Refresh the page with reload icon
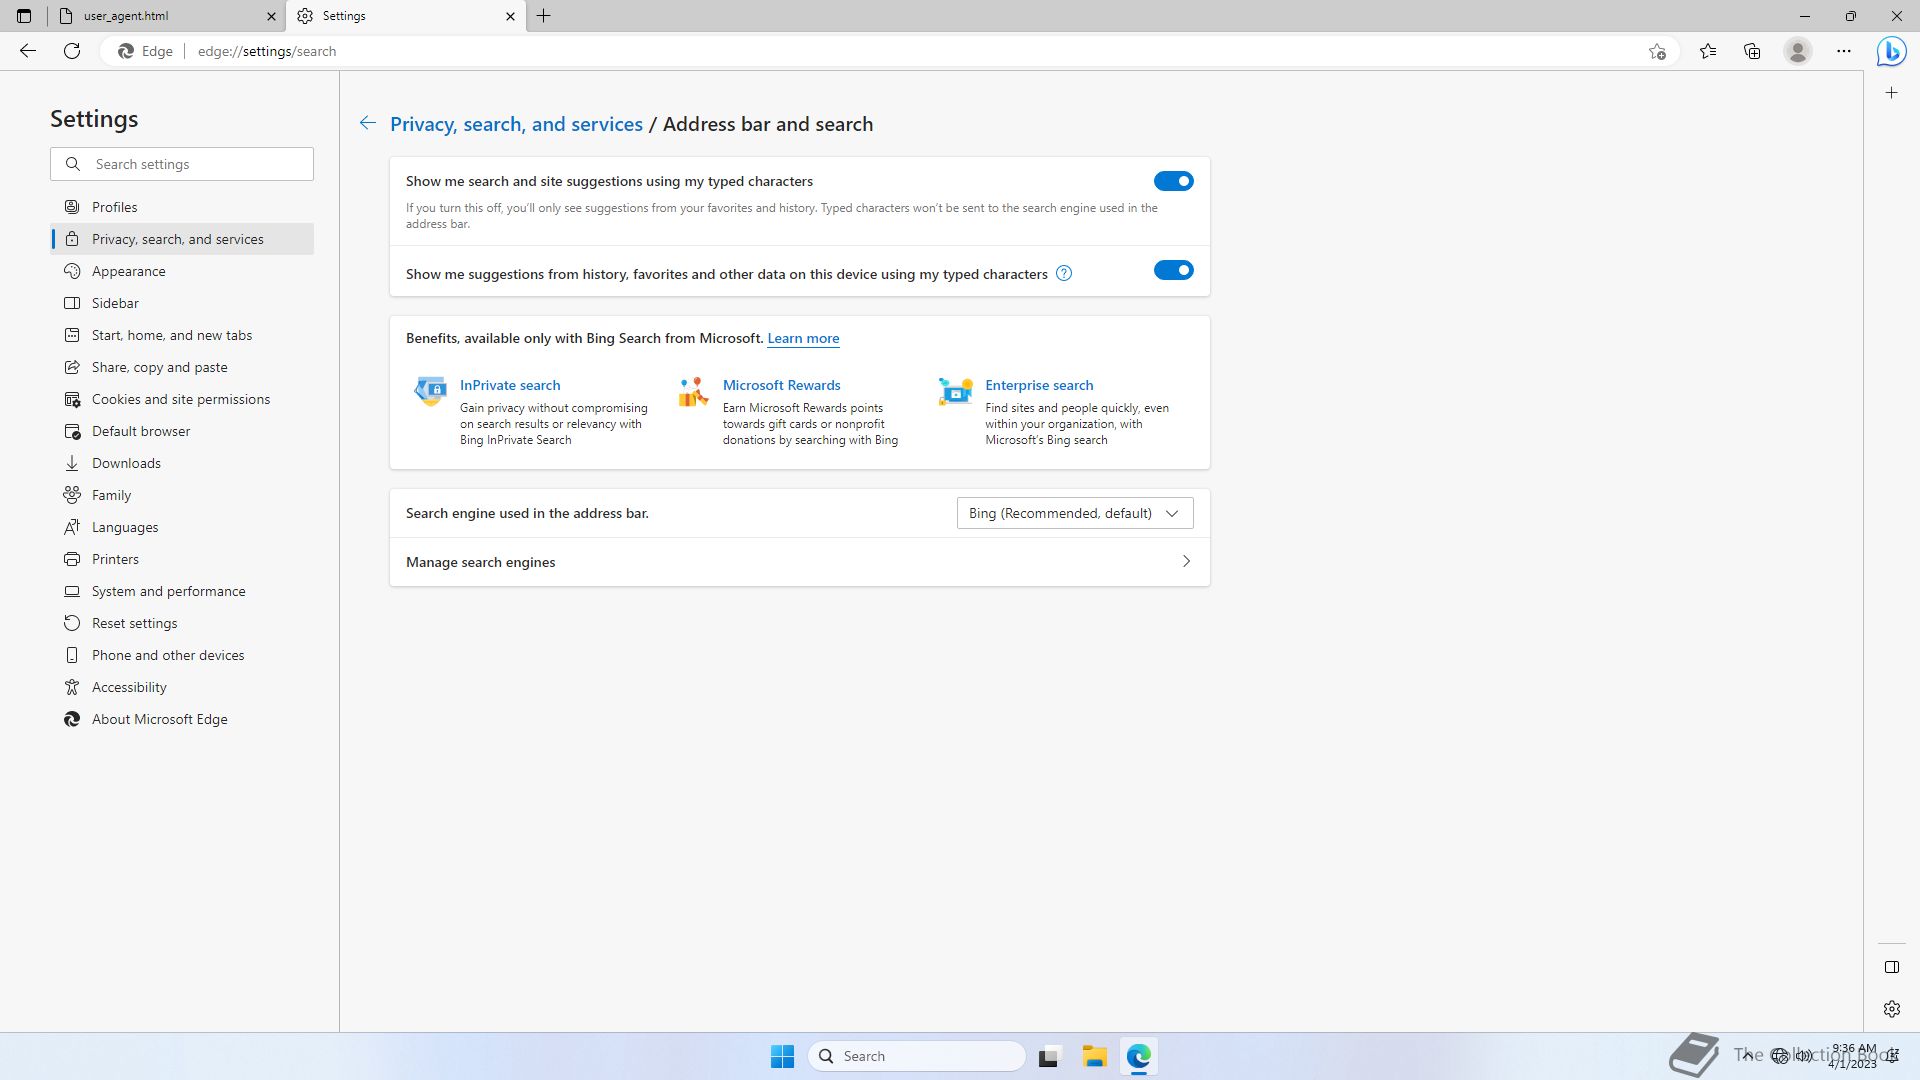1920x1080 pixels. click(72, 51)
